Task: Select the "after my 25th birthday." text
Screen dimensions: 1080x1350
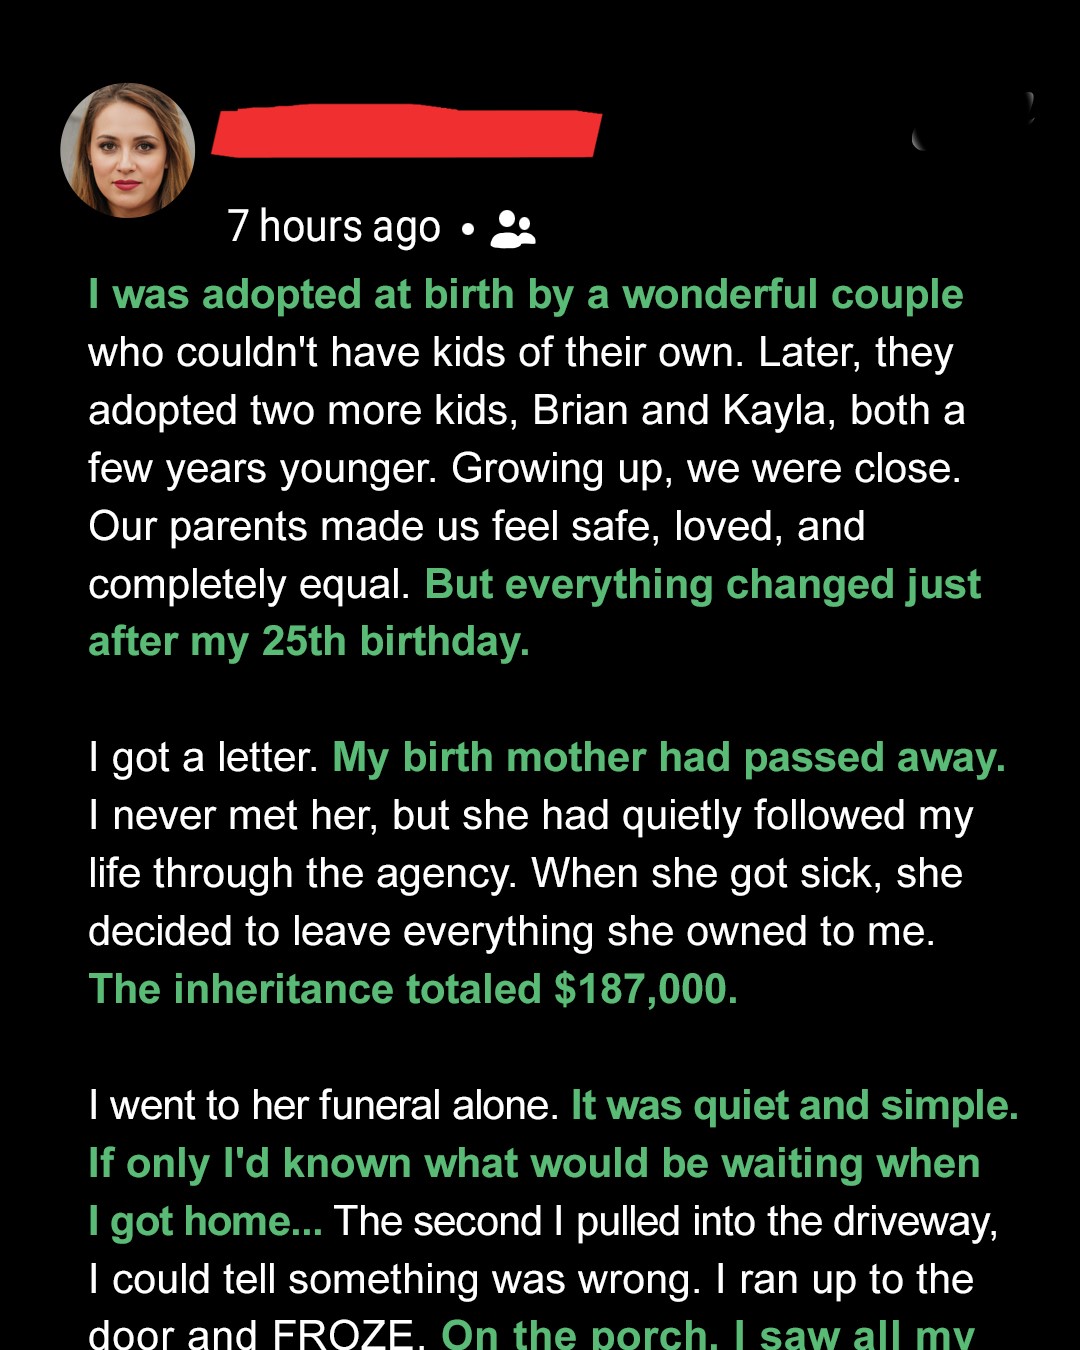Action: 309,642
